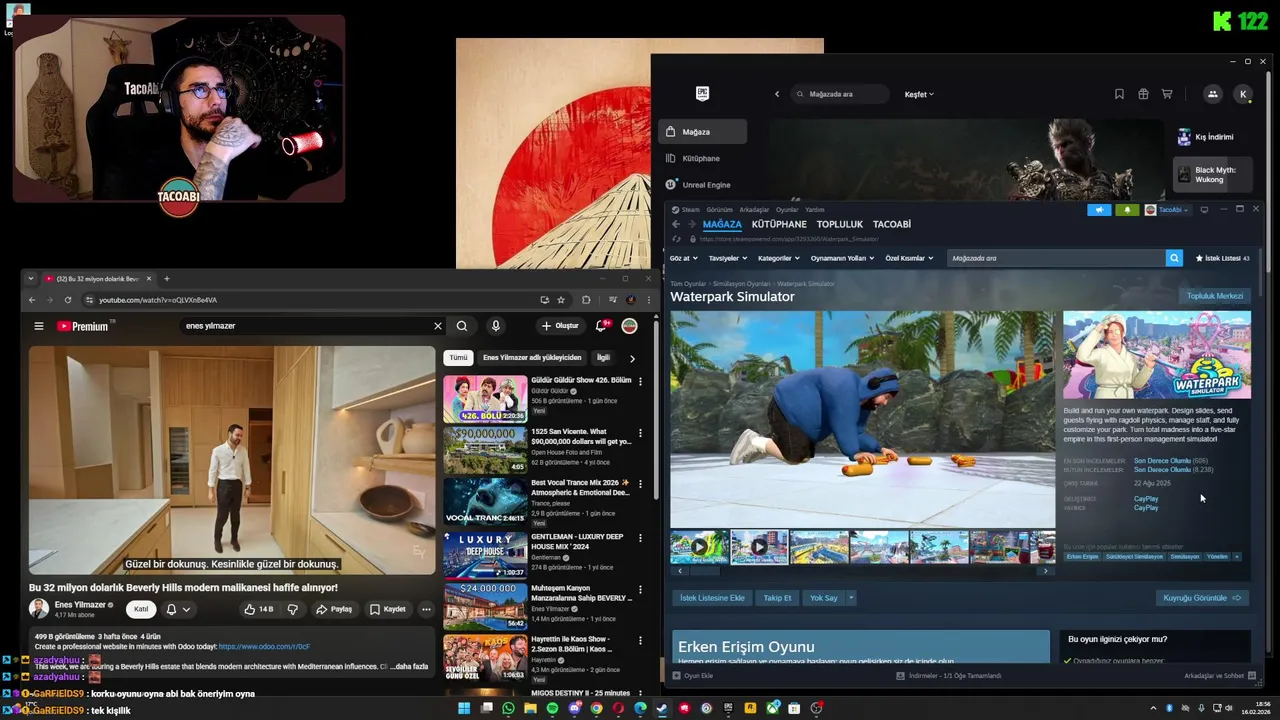
Task: Like the video with 14 B likes
Action: click(x=259, y=609)
